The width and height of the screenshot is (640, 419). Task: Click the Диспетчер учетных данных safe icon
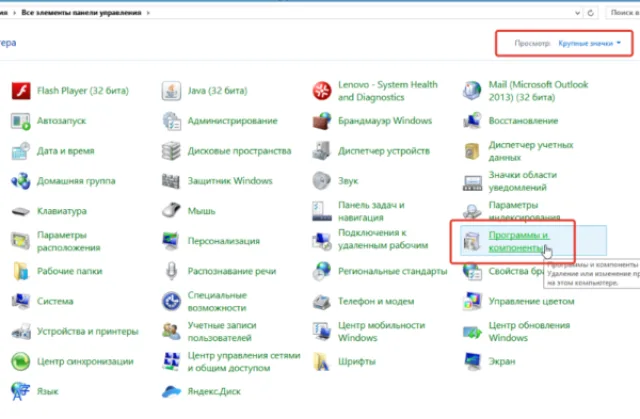click(x=472, y=151)
